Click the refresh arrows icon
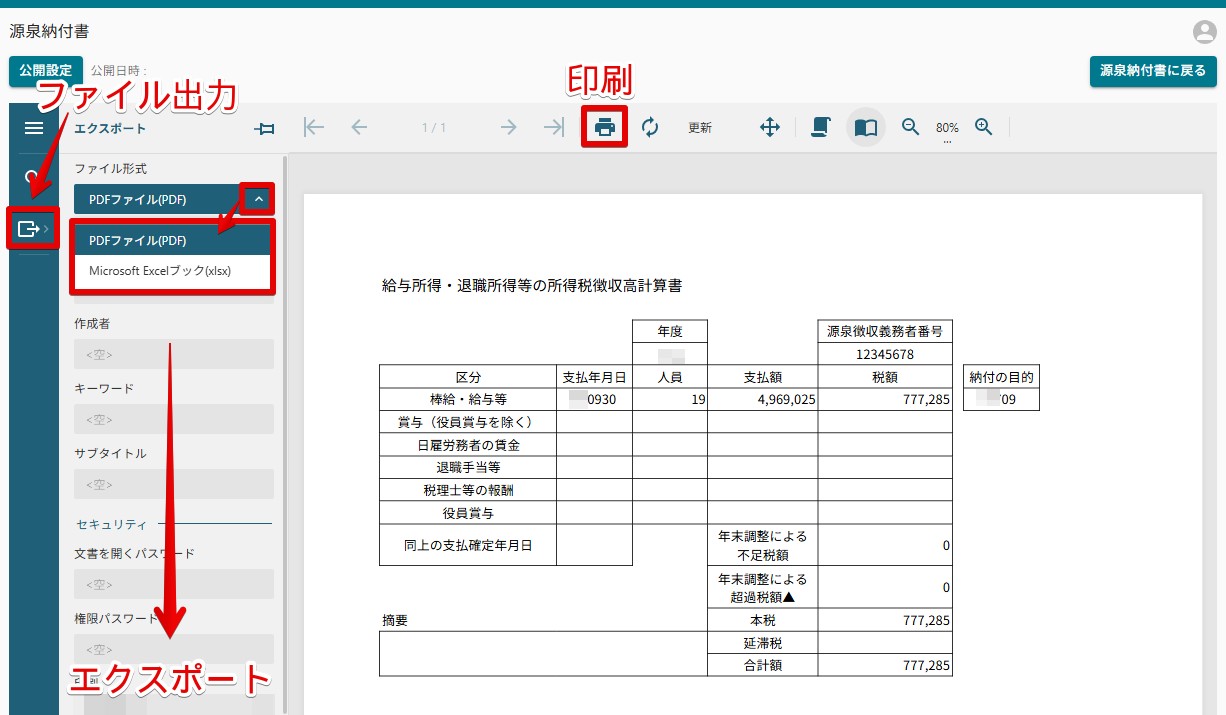The image size is (1226, 715). pyautogui.click(x=650, y=127)
